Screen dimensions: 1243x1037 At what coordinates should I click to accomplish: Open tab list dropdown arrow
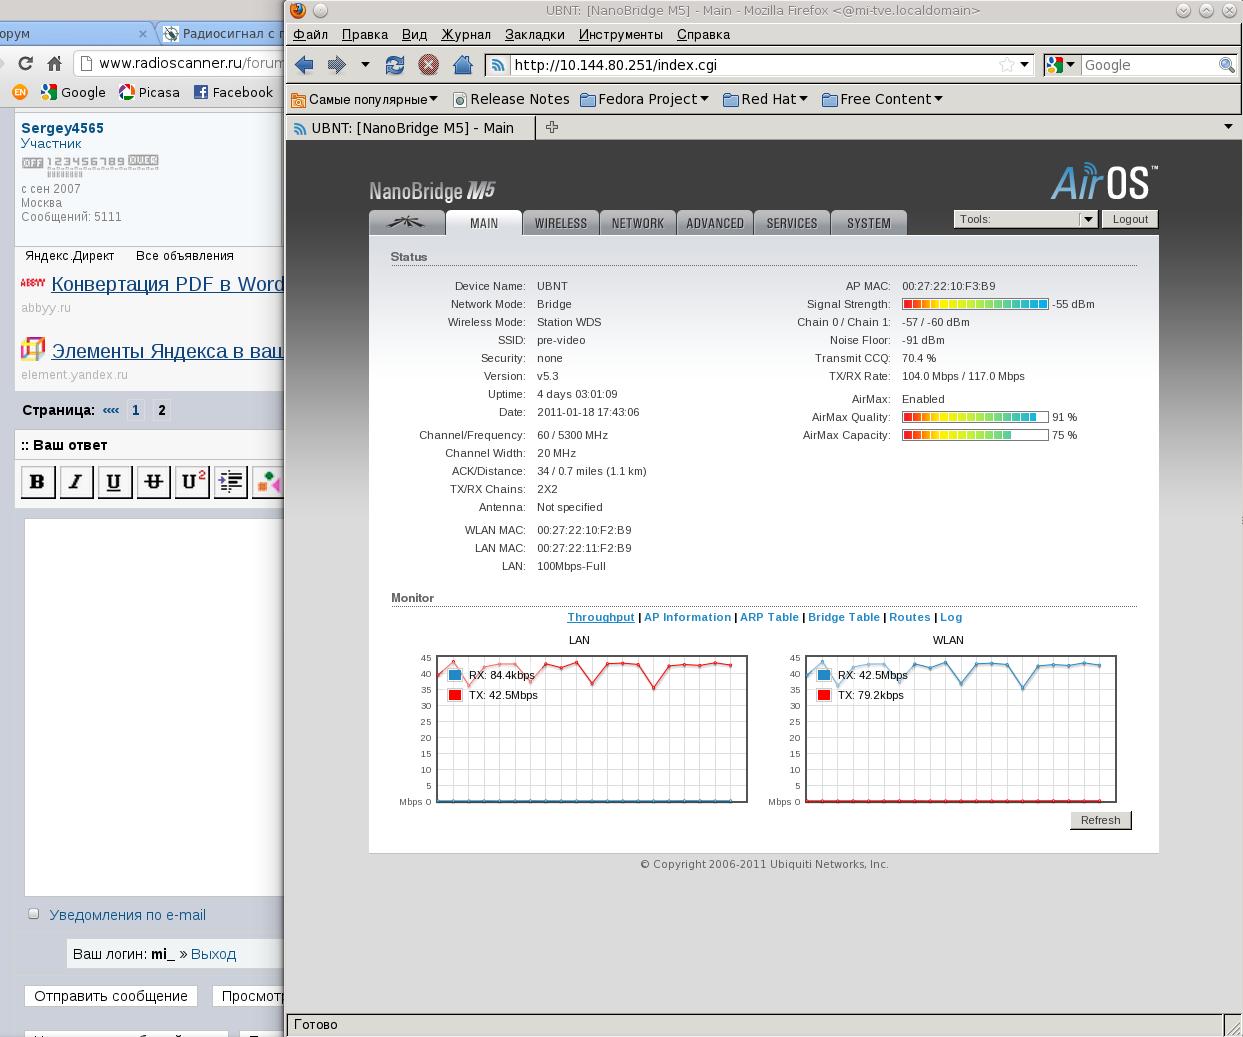click(x=1228, y=127)
